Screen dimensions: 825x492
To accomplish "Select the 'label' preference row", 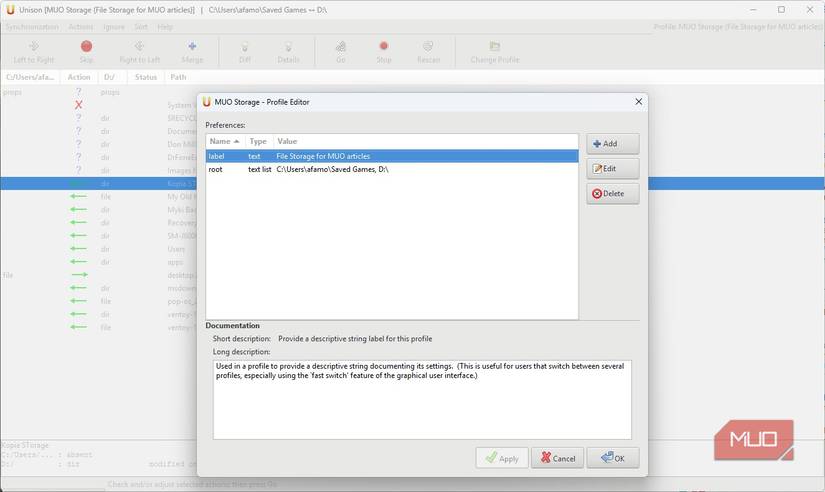I will coord(391,156).
